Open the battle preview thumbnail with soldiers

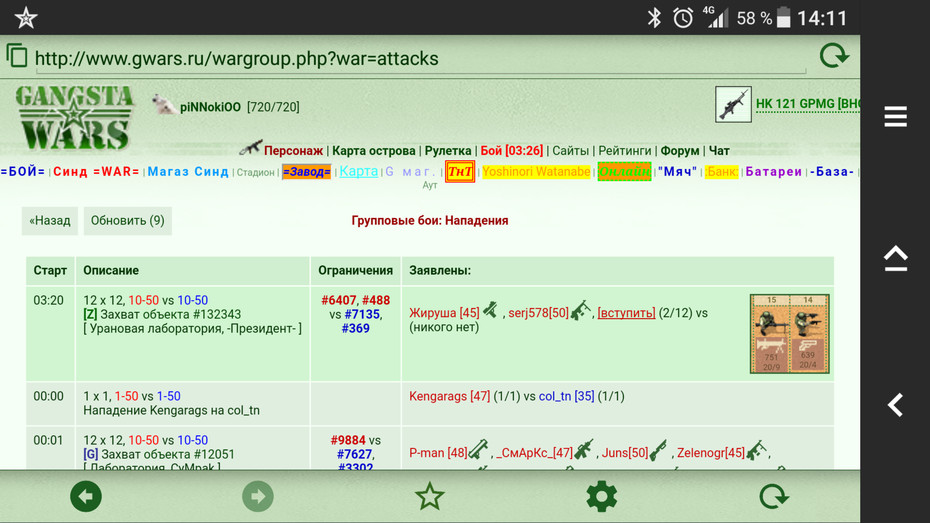pos(789,334)
